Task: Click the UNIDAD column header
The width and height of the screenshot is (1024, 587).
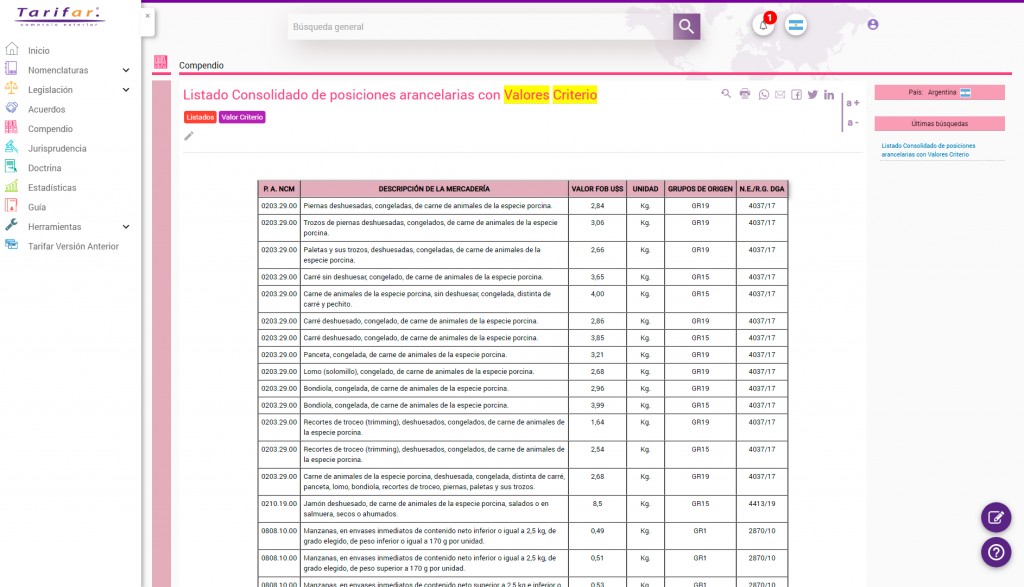Action: [645, 189]
